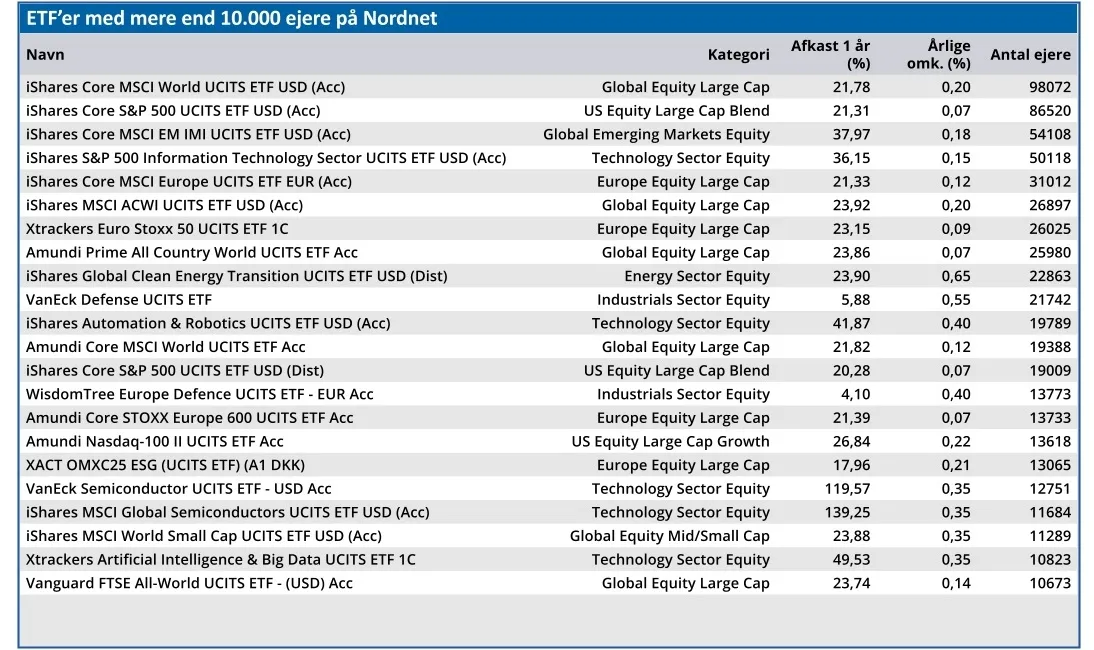The width and height of the screenshot is (1094, 650).
Task: Click owner count '22863'
Action: pos(1050,276)
